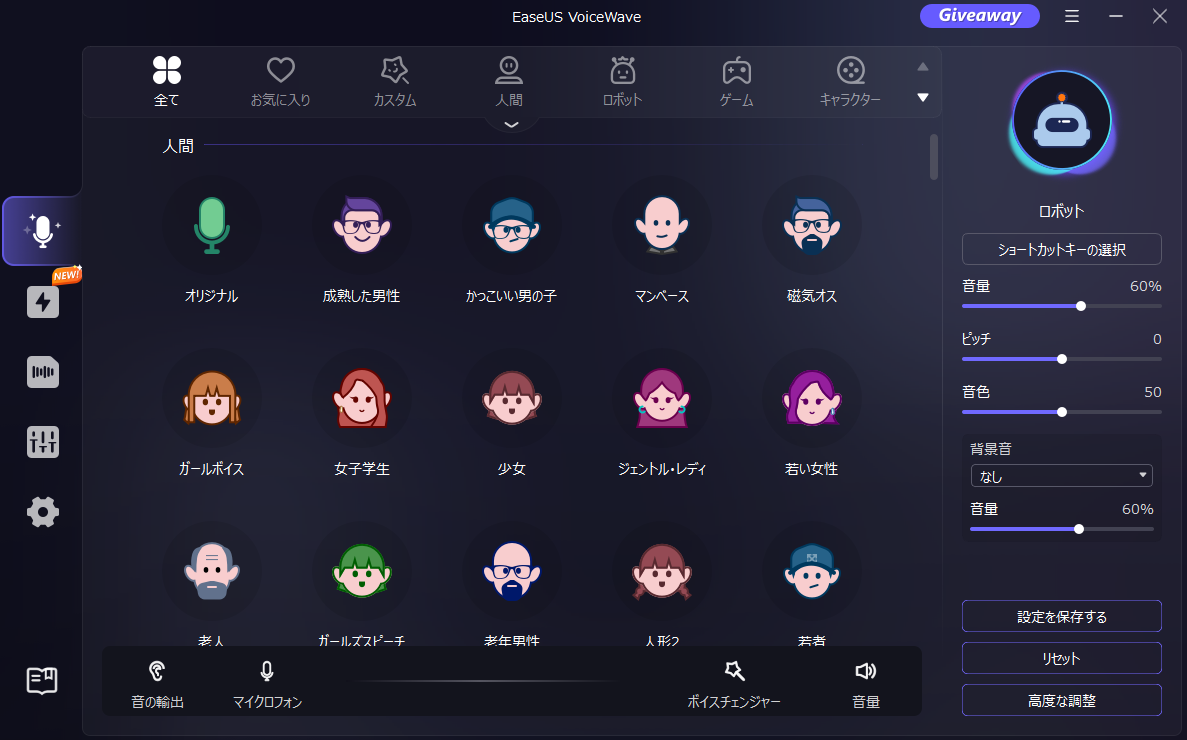
Task: Switch to the お気に入り favorites tab
Action: tap(280, 80)
